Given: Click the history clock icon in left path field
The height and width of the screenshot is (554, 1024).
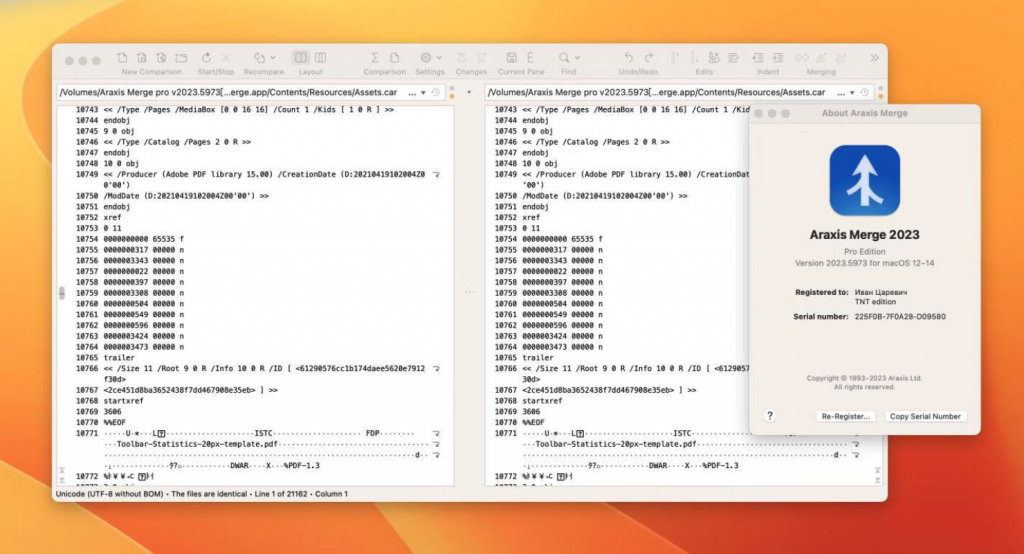Looking at the screenshot, I should (x=436, y=92).
